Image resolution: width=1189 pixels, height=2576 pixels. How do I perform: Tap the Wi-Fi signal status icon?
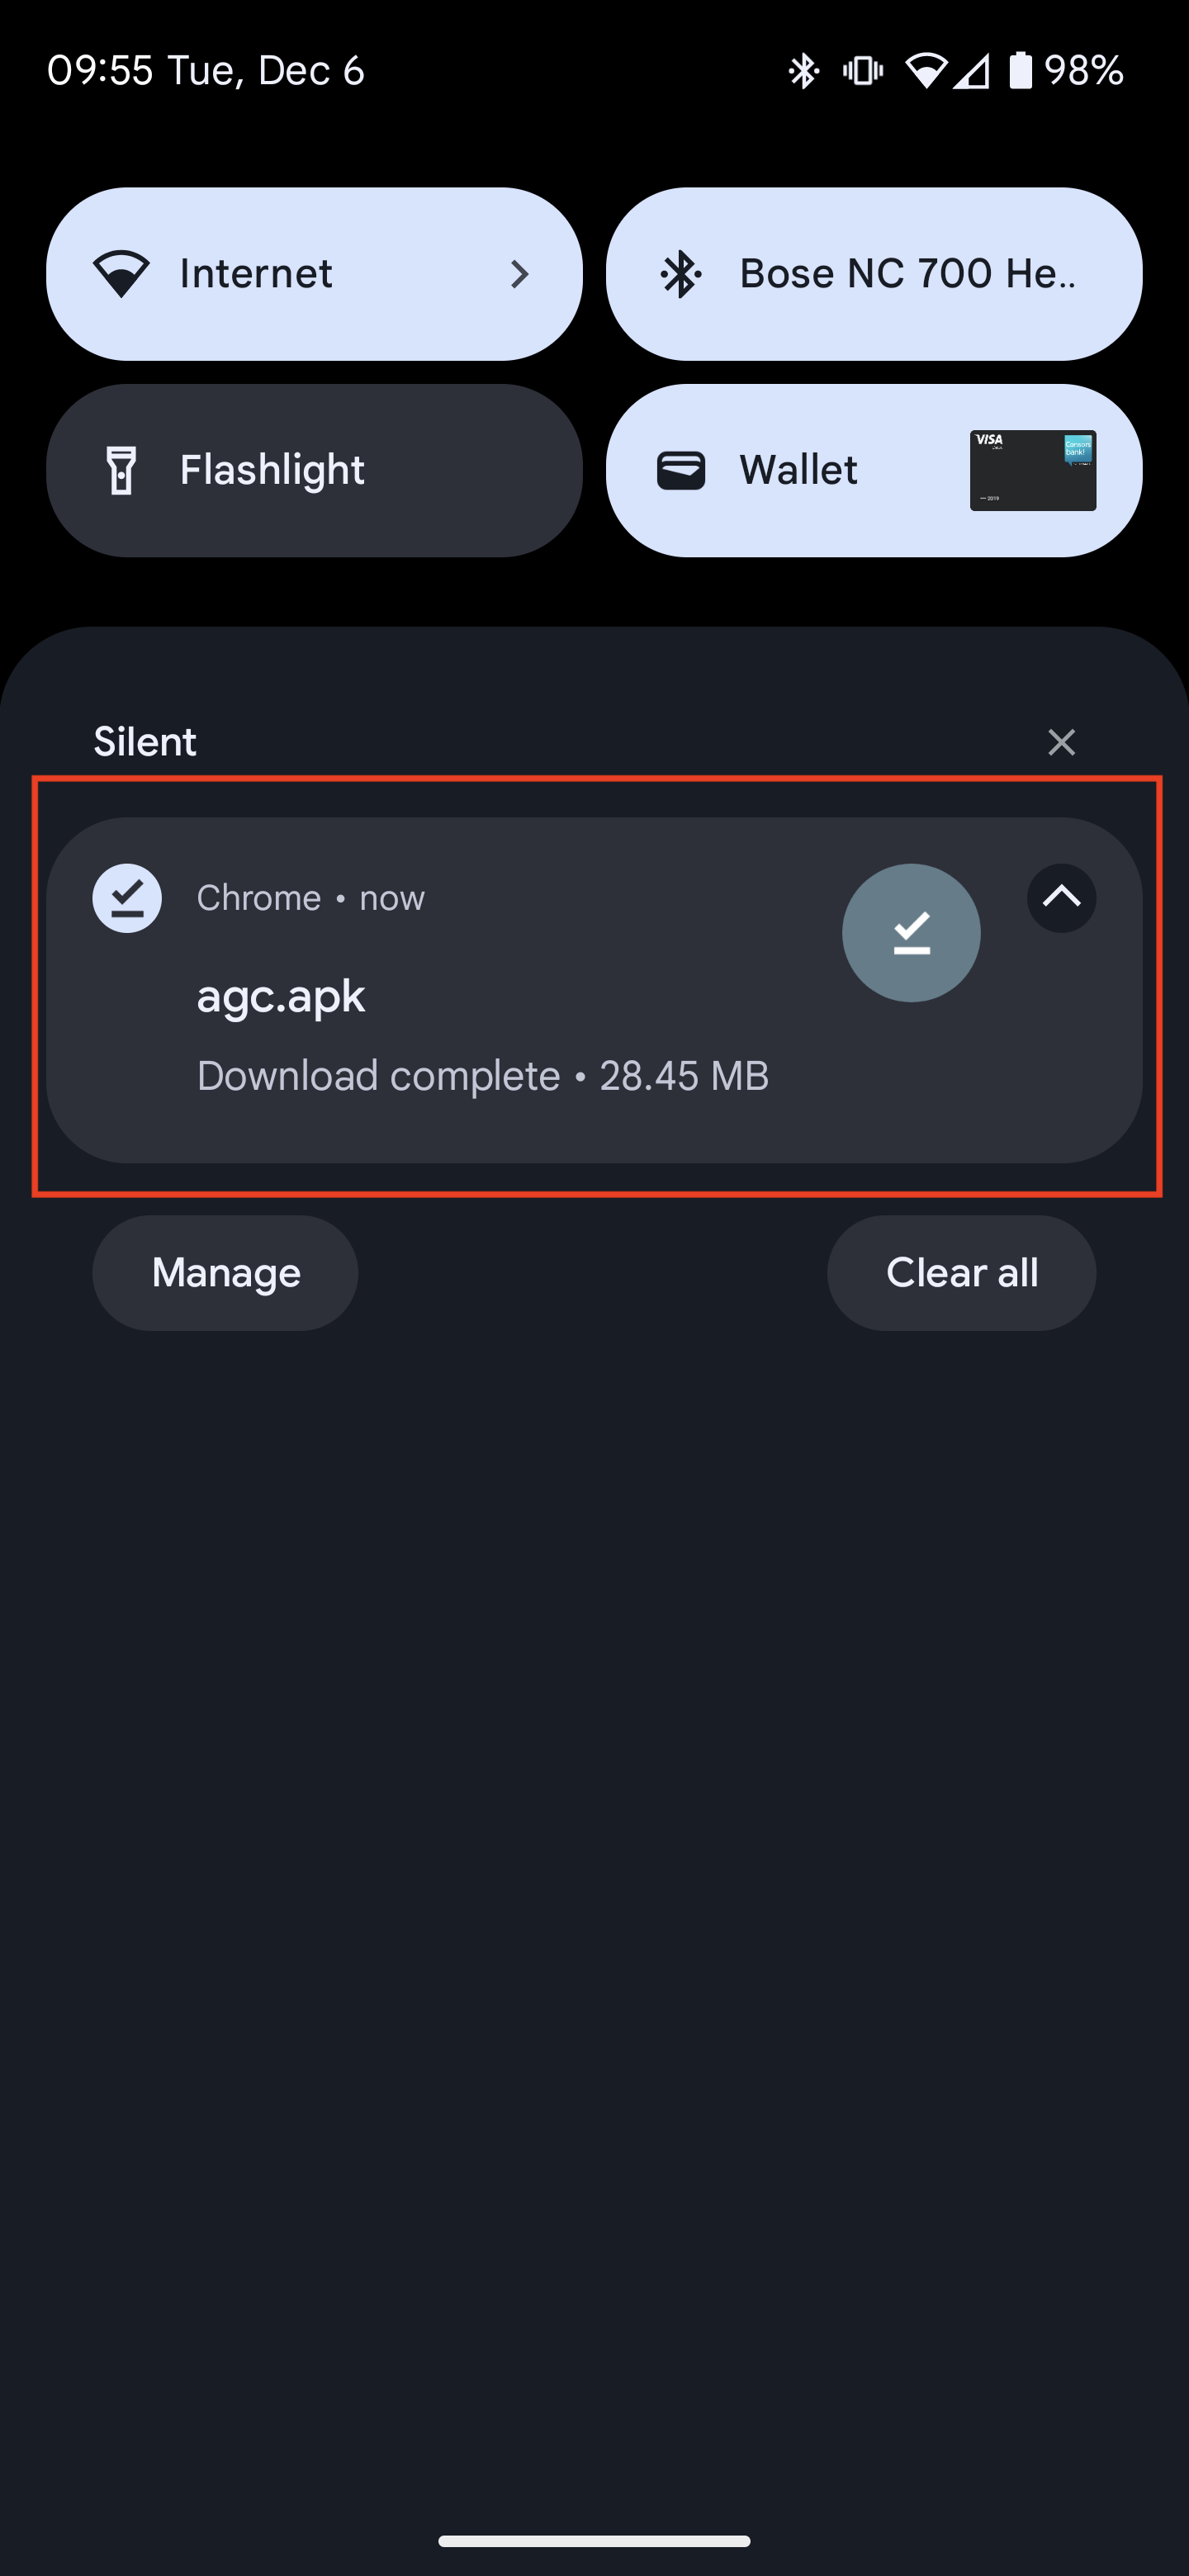(x=926, y=71)
